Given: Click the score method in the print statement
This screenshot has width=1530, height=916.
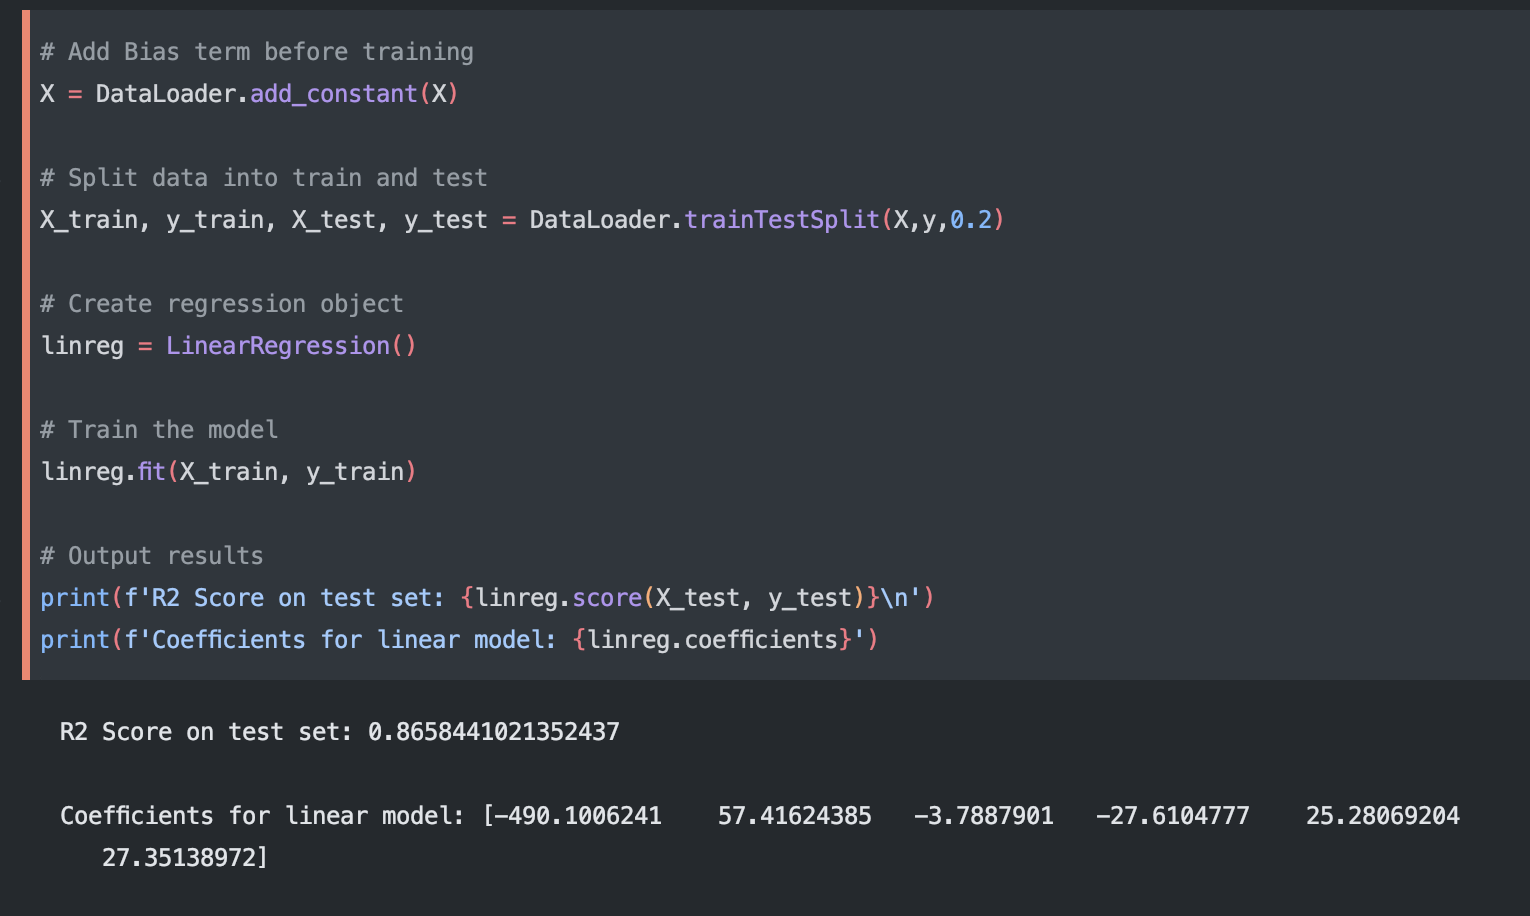Looking at the screenshot, I should click(607, 598).
